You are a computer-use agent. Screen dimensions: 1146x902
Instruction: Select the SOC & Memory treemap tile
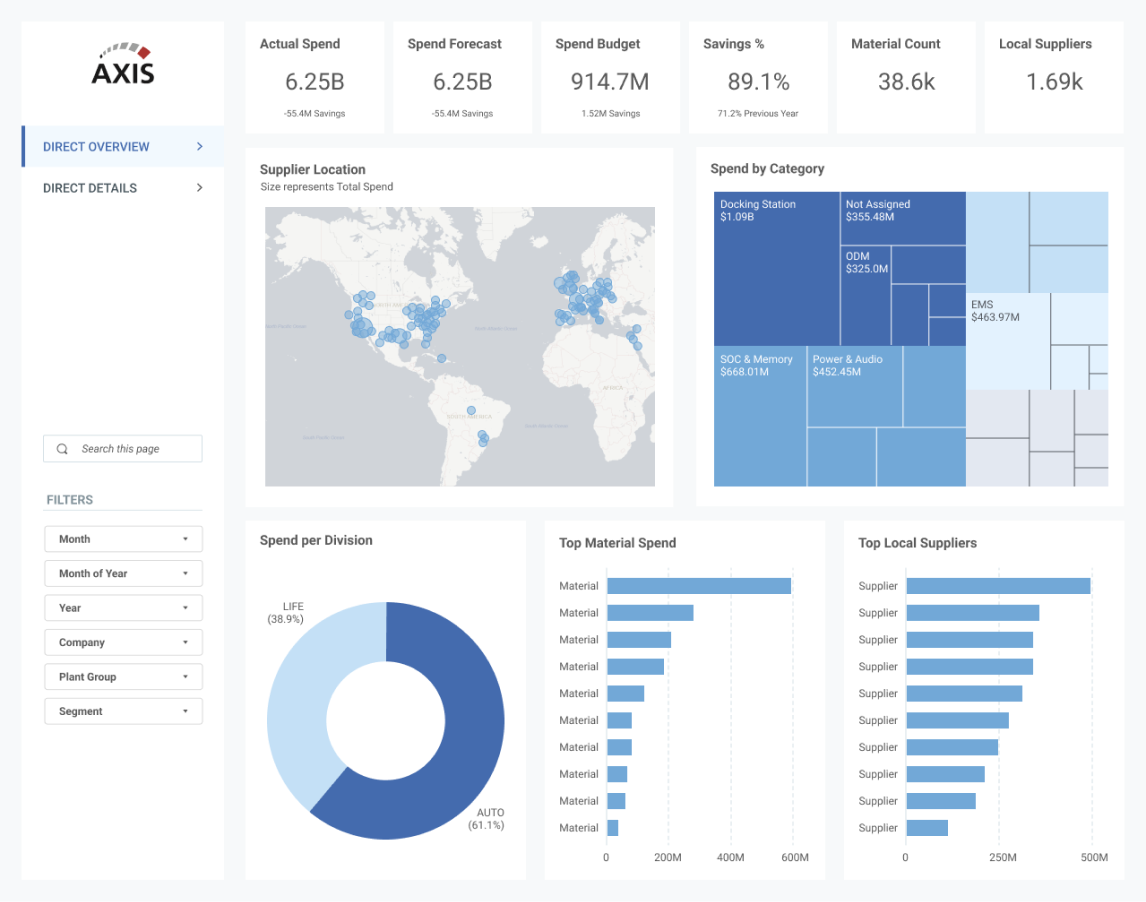tap(760, 417)
